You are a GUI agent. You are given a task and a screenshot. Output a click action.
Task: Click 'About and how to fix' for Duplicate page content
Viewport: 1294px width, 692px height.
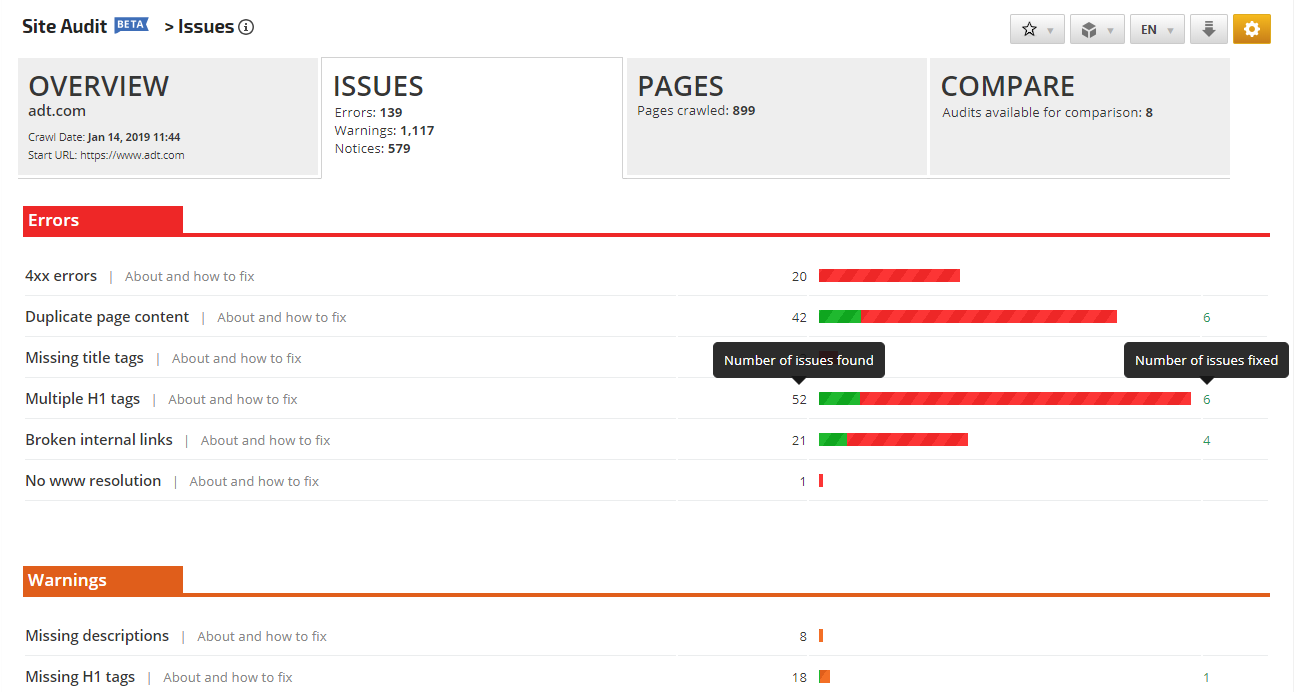coord(281,318)
